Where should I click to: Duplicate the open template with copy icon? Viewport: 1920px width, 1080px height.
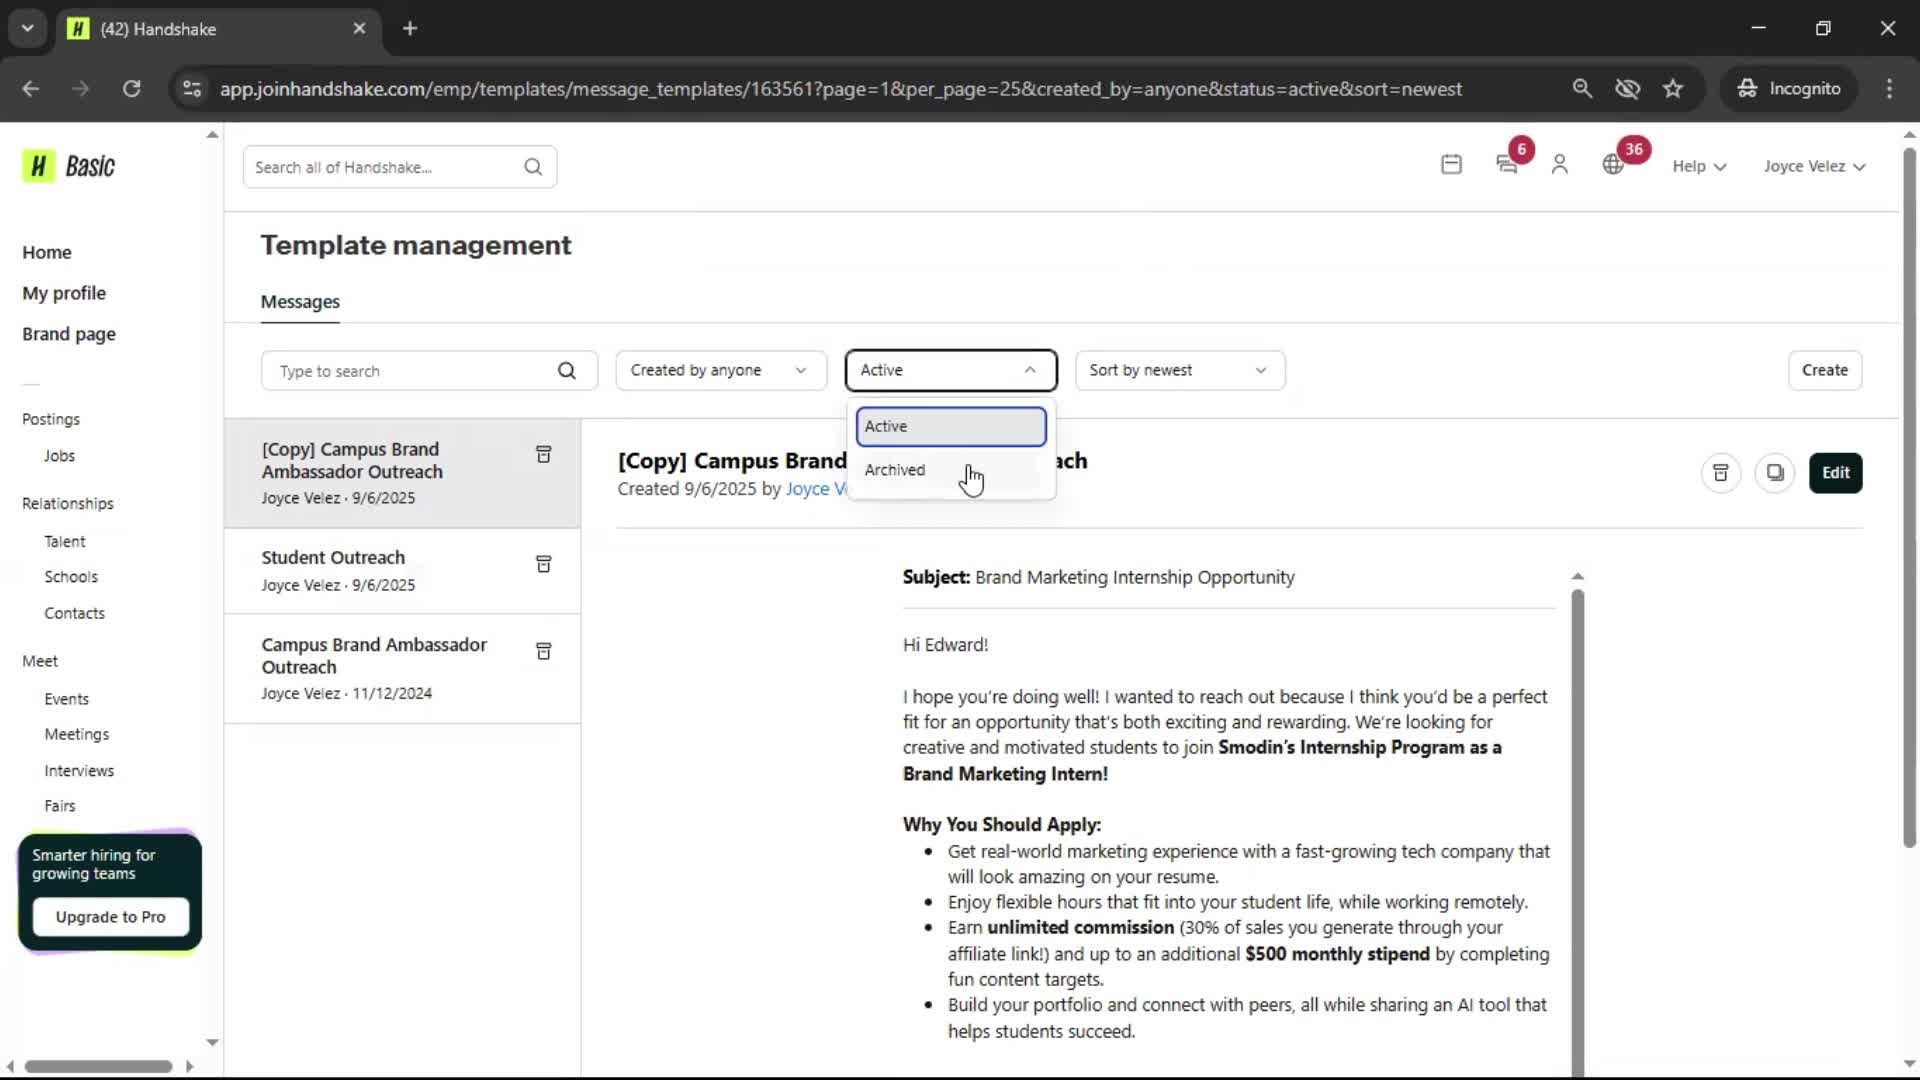pyautogui.click(x=1774, y=473)
